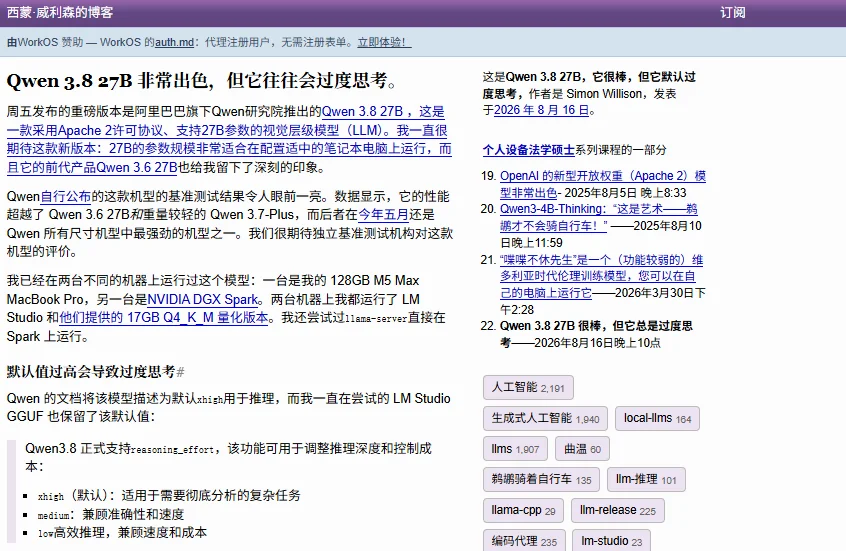Open series item 19 about OpenAI 的新型开放权重
The image size is (846, 551).
coord(603,184)
